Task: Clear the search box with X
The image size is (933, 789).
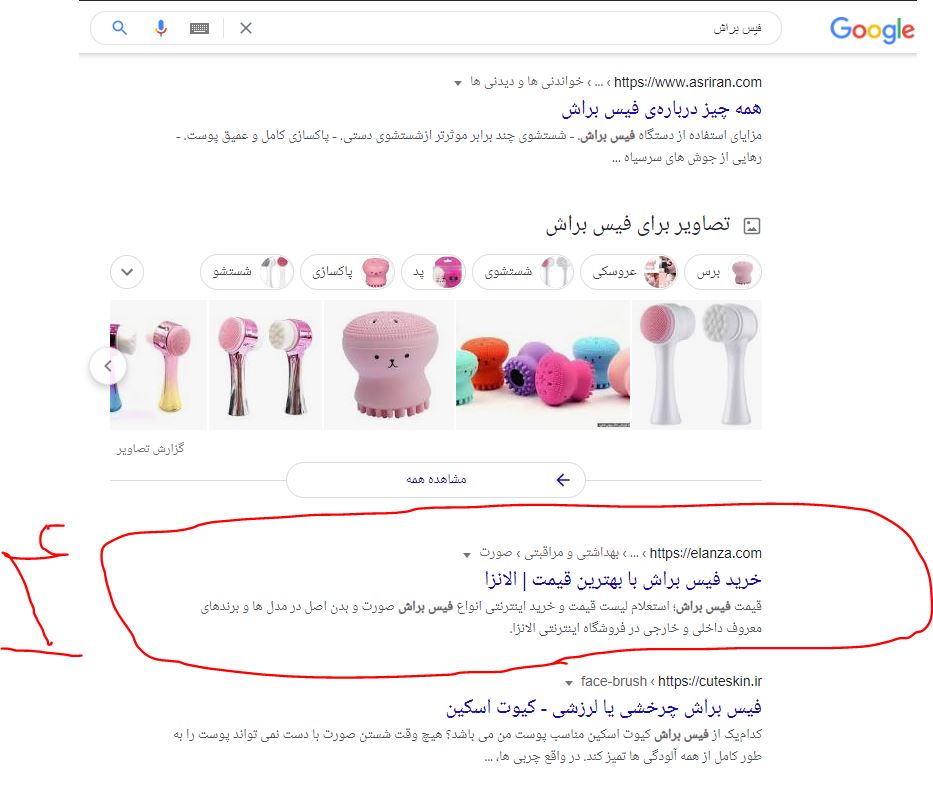Action: pyautogui.click(x=246, y=28)
